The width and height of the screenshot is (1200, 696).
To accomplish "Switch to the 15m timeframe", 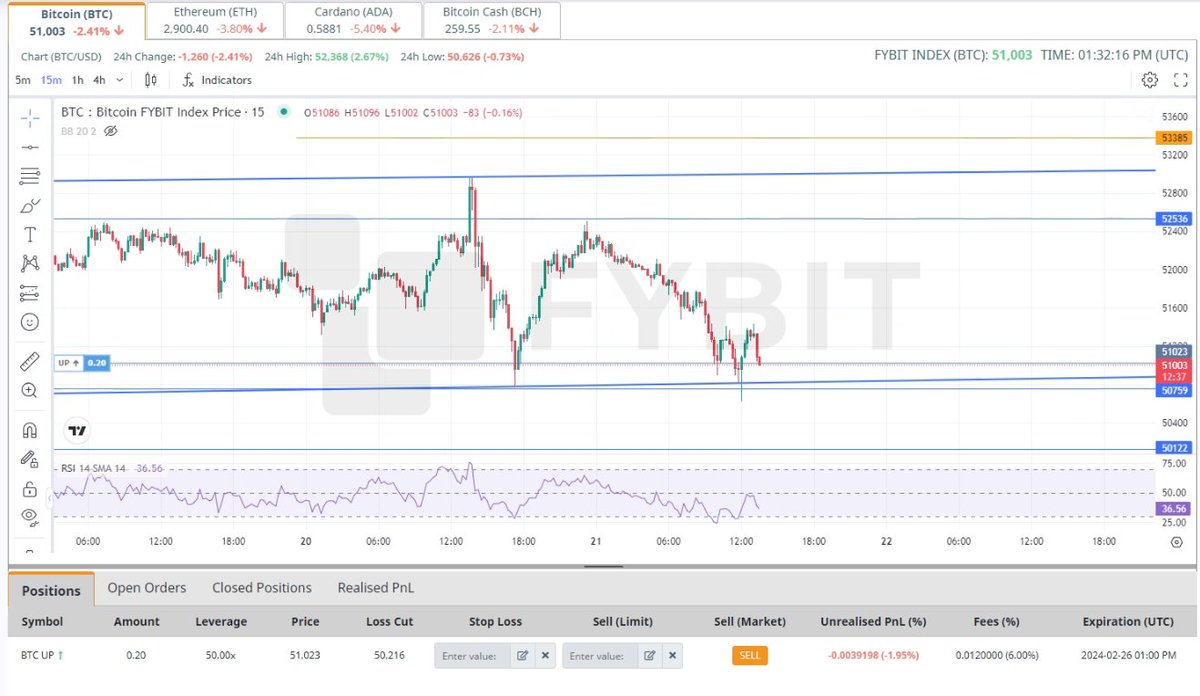I will [x=50, y=80].
